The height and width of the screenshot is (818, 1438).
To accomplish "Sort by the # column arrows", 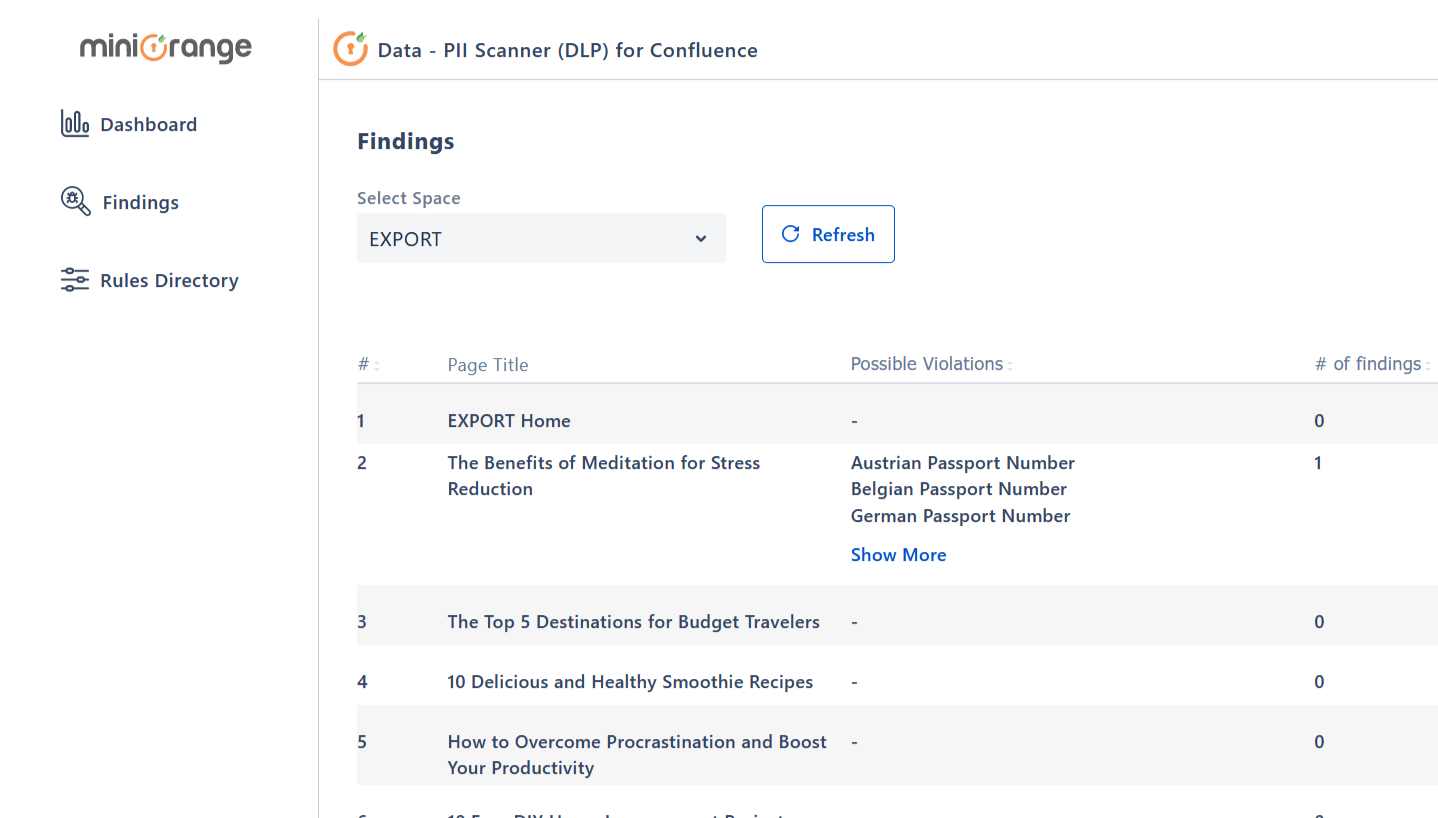I will pyautogui.click(x=377, y=366).
